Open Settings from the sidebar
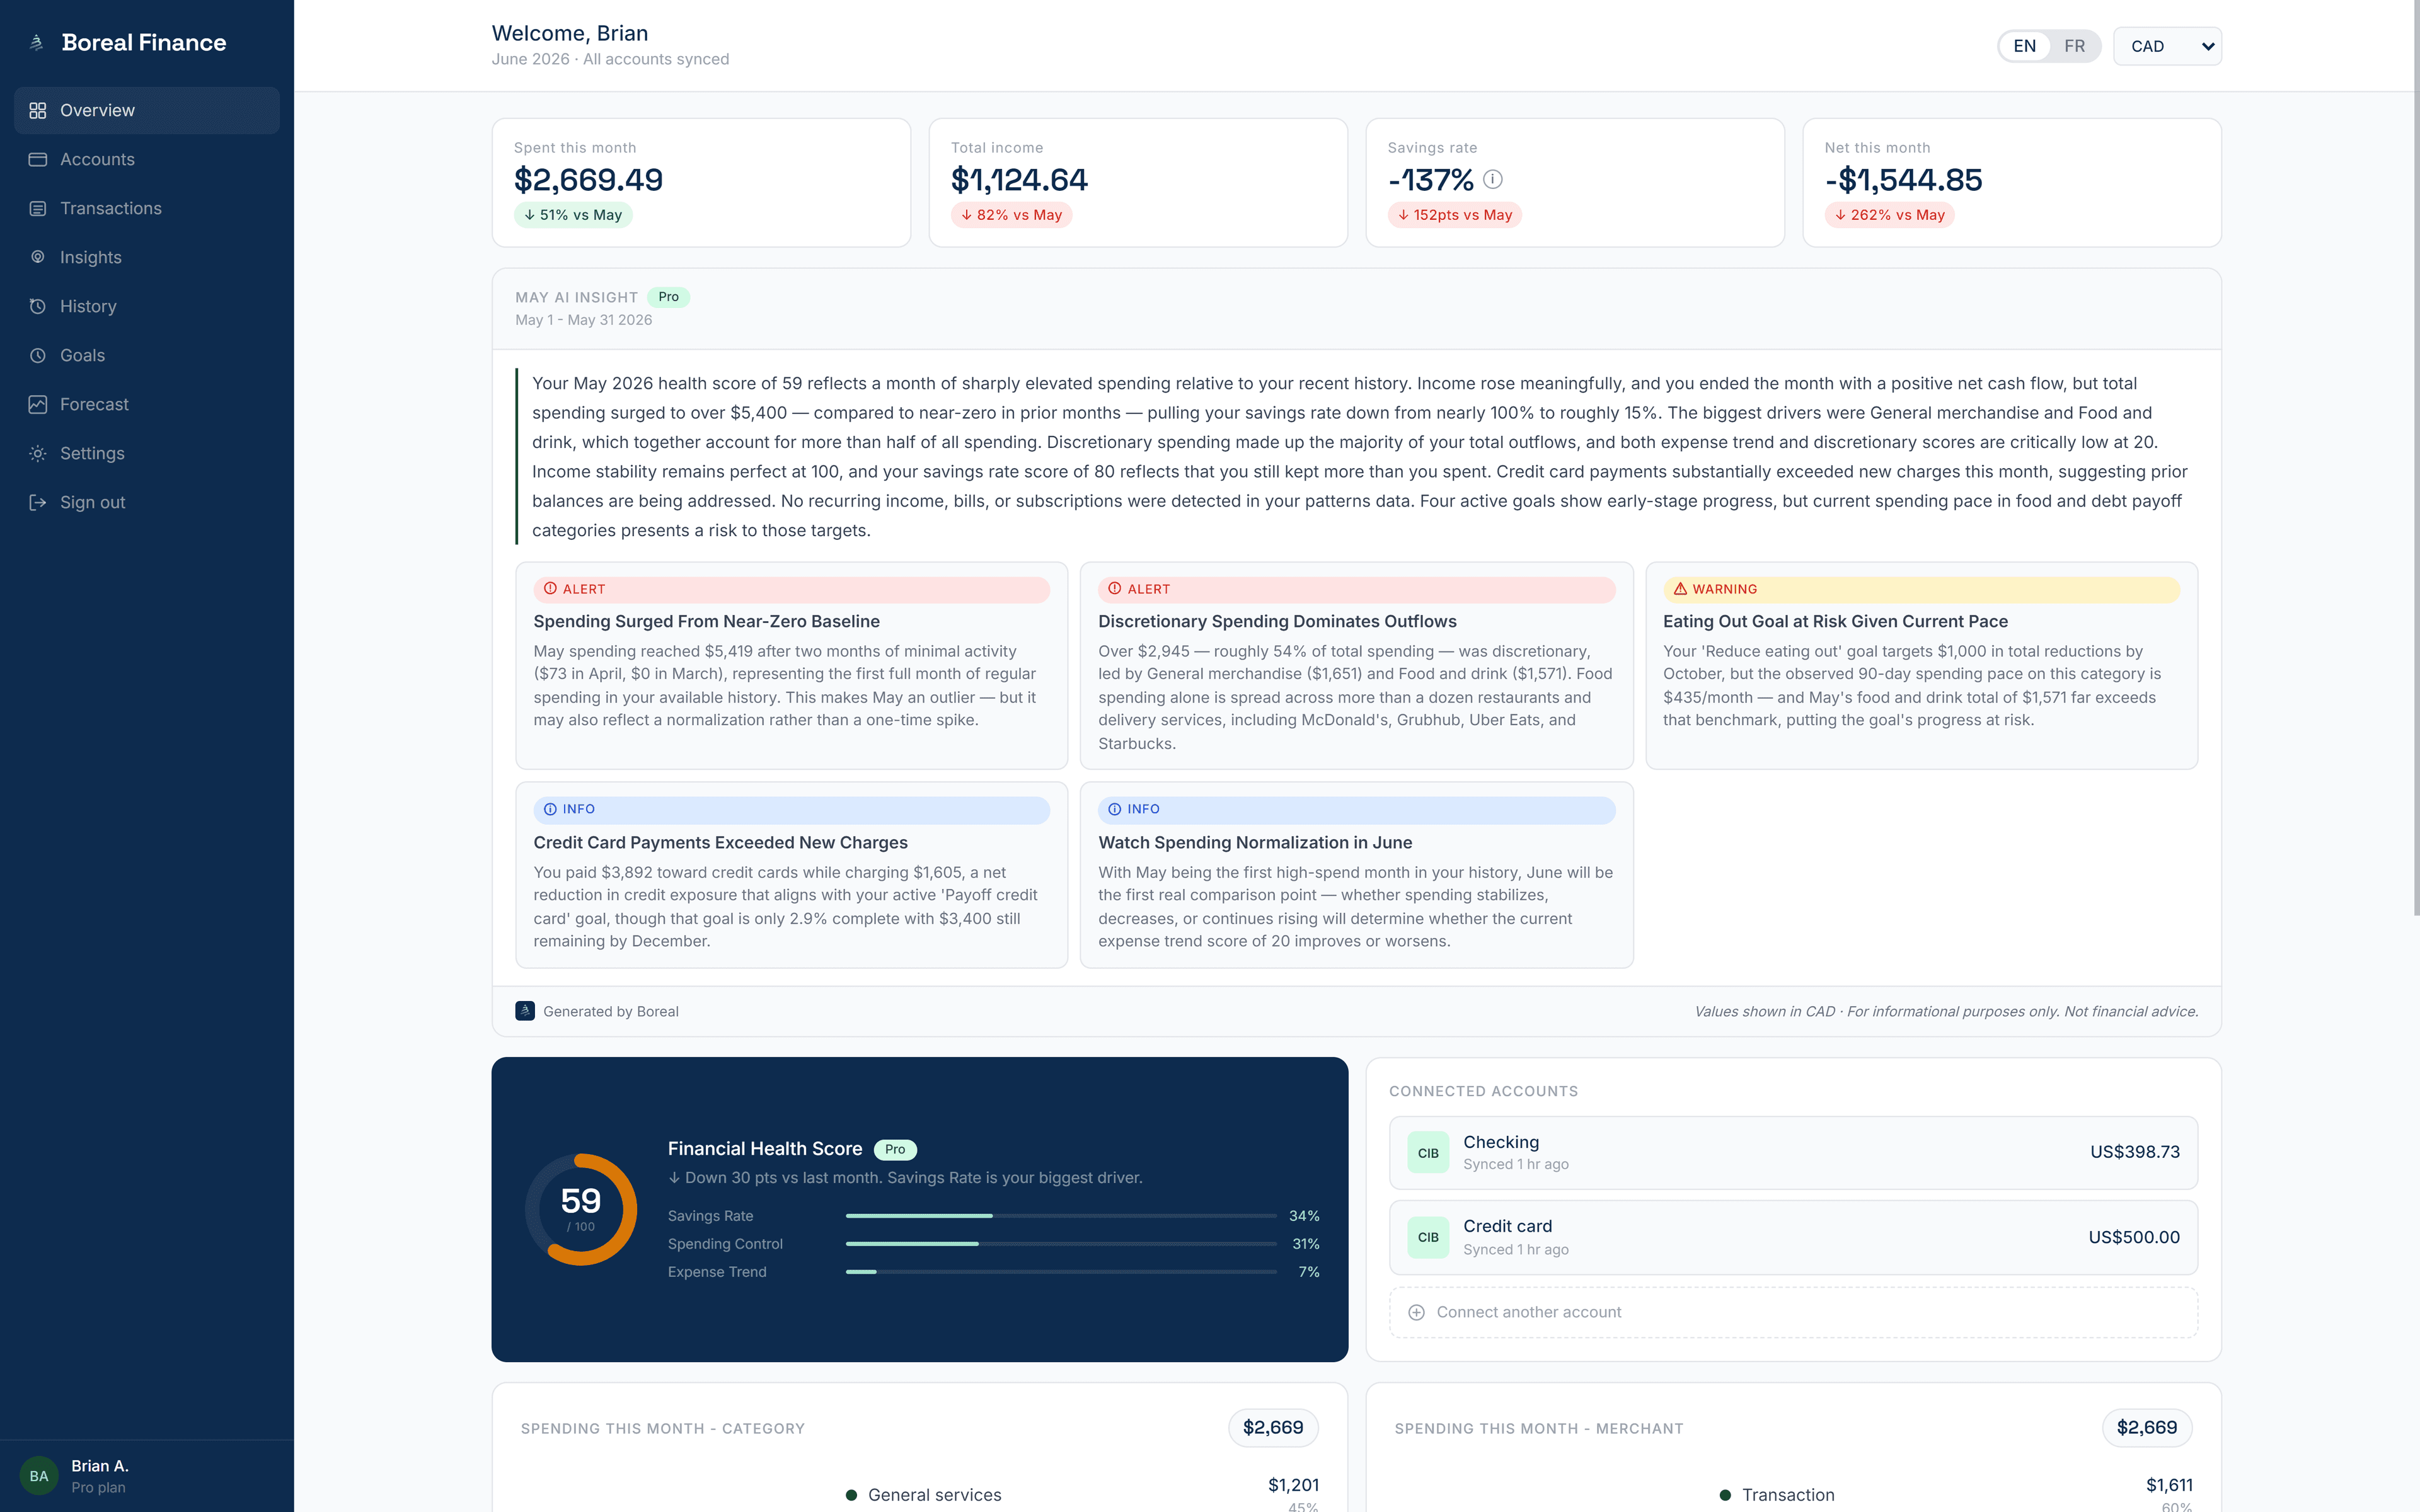This screenshot has height=1512, width=2420. [147, 453]
